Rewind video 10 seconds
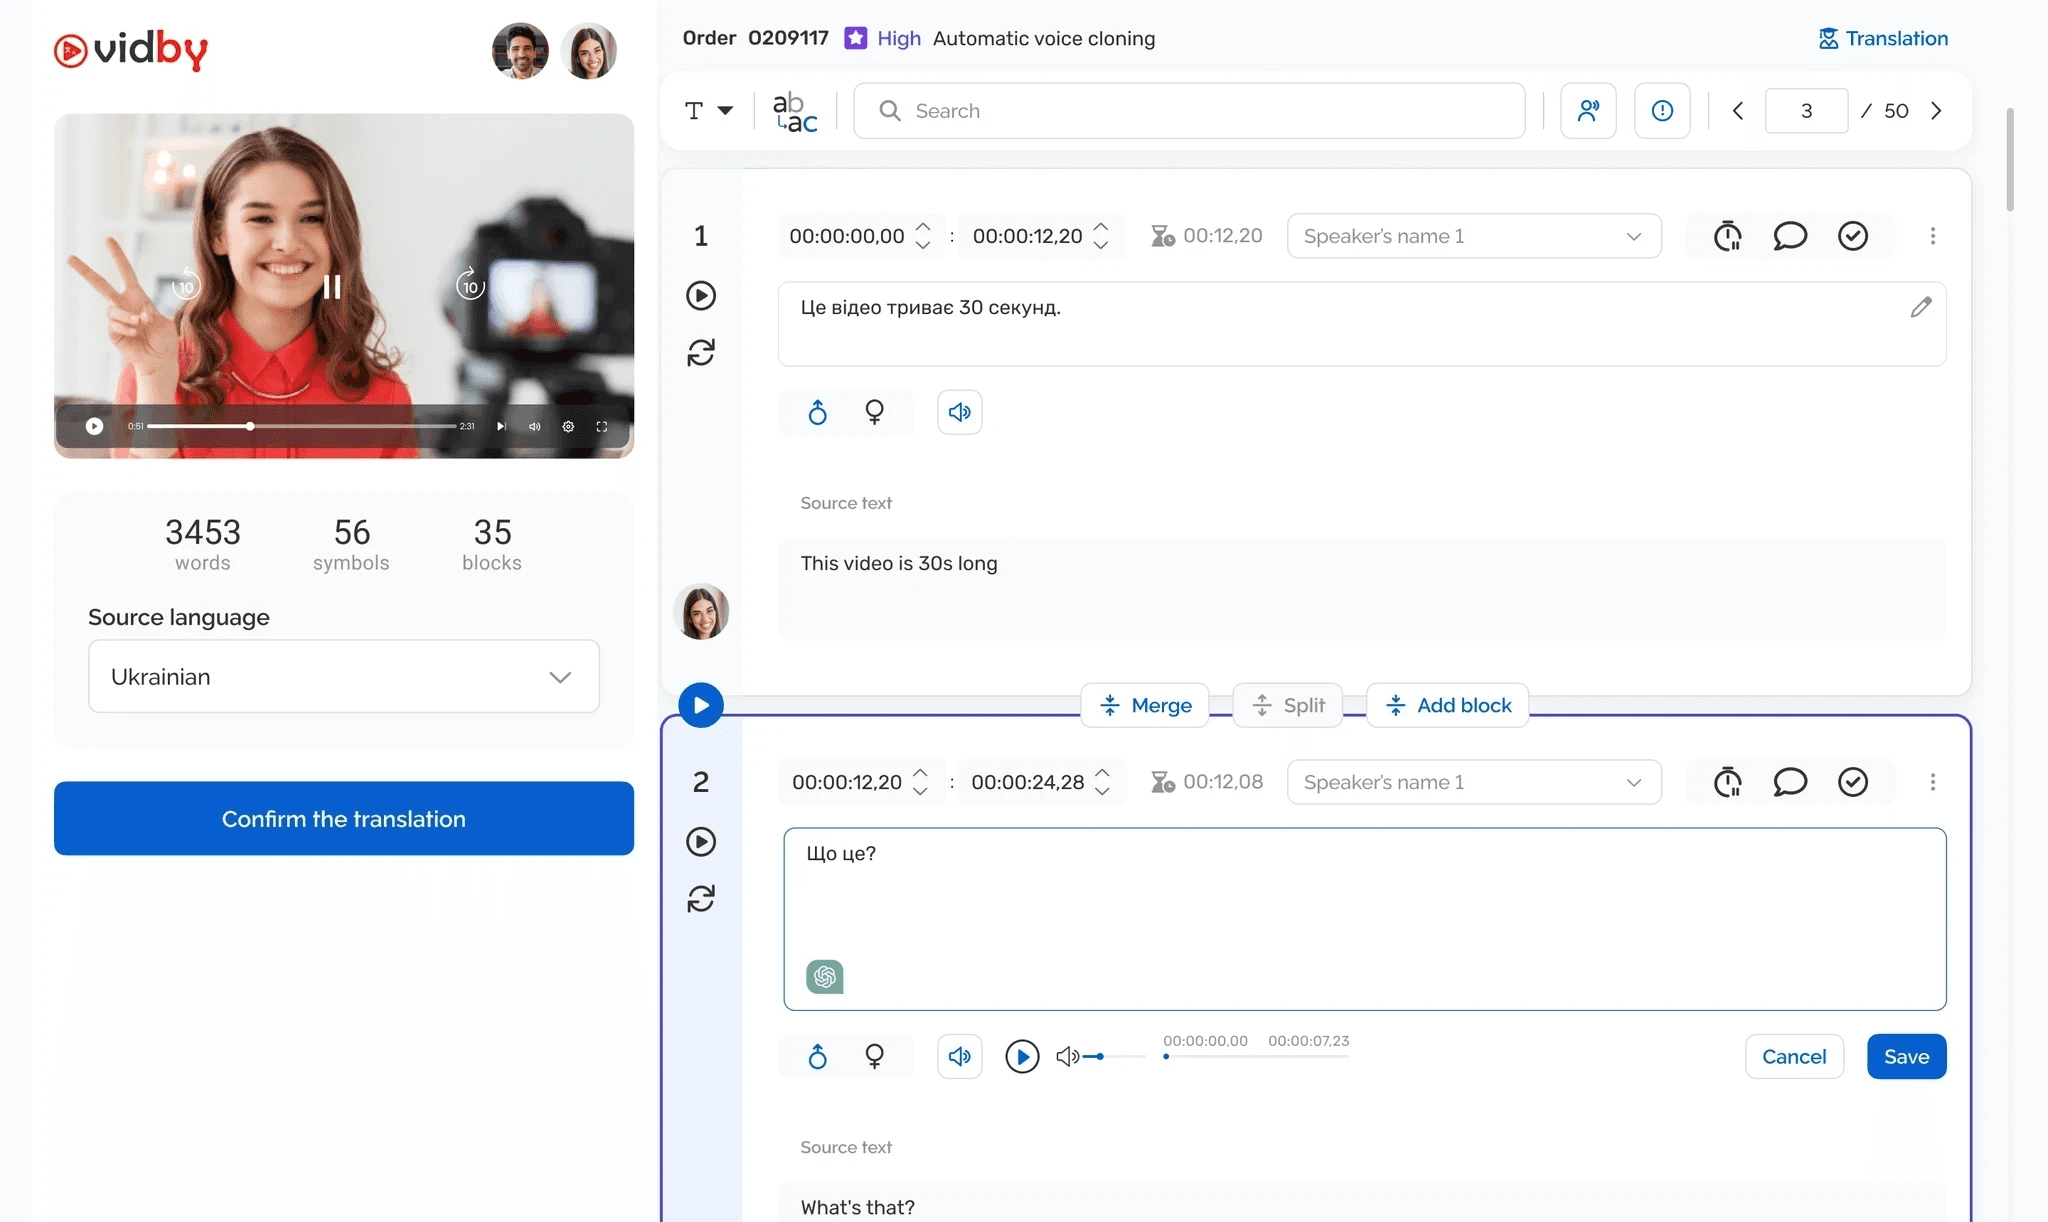The image size is (2048, 1222). pyautogui.click(x=186, y=285)
